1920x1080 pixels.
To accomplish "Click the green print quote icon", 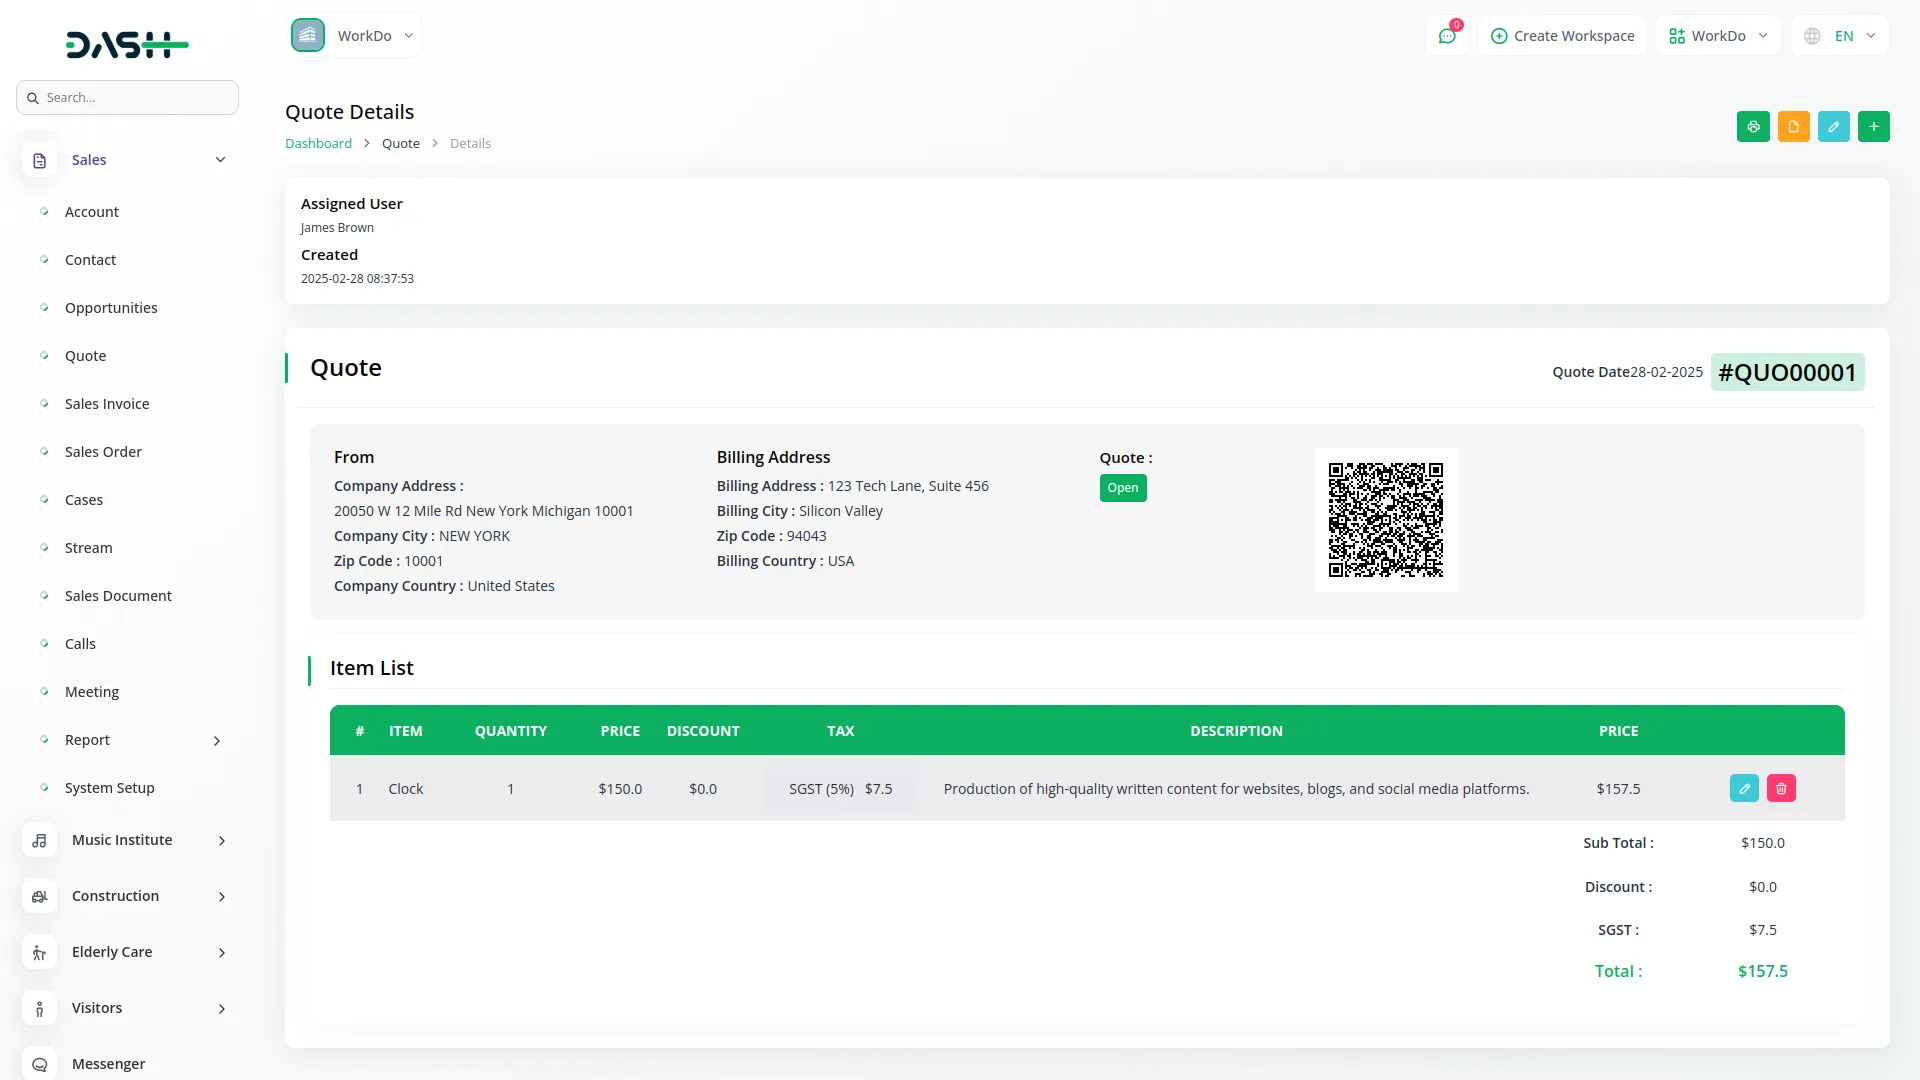I will (1753, 127).
